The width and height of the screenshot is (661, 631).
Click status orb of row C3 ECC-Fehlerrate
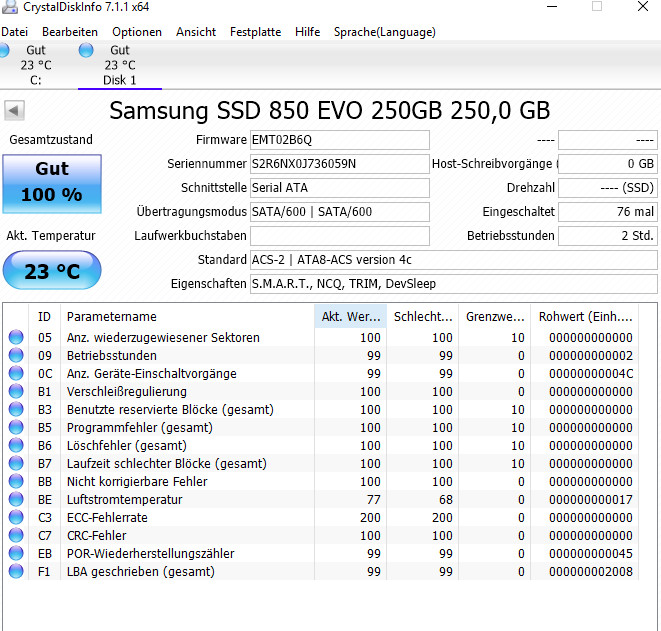pyautogui.click(x=16, y=517)
